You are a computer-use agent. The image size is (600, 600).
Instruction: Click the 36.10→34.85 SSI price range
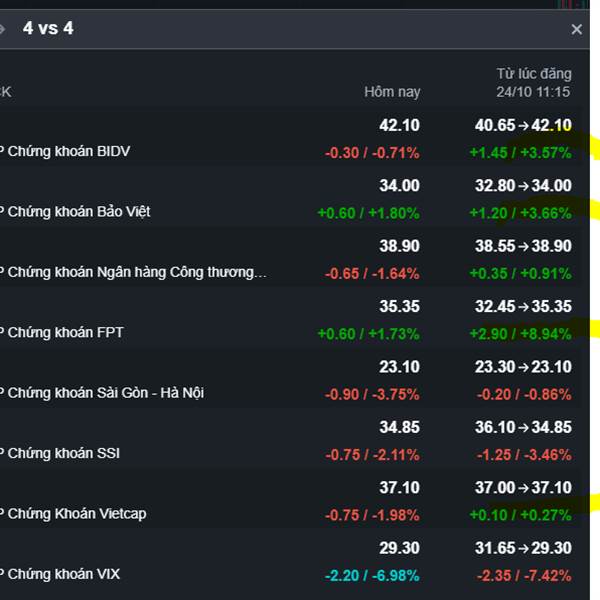[x=523, y=428]
